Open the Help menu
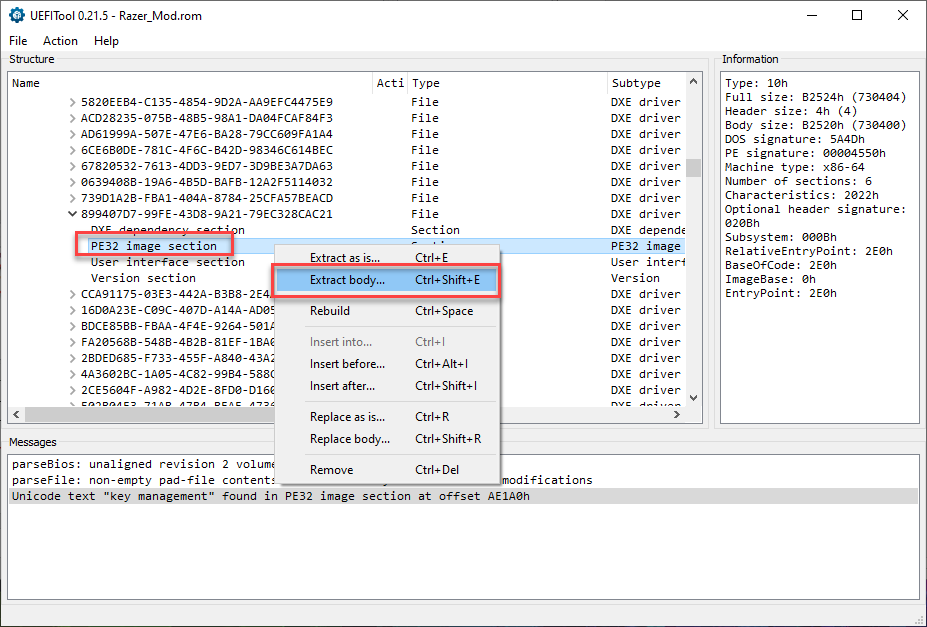The width and height of the screenshot is (927, 627). (106, 41)
